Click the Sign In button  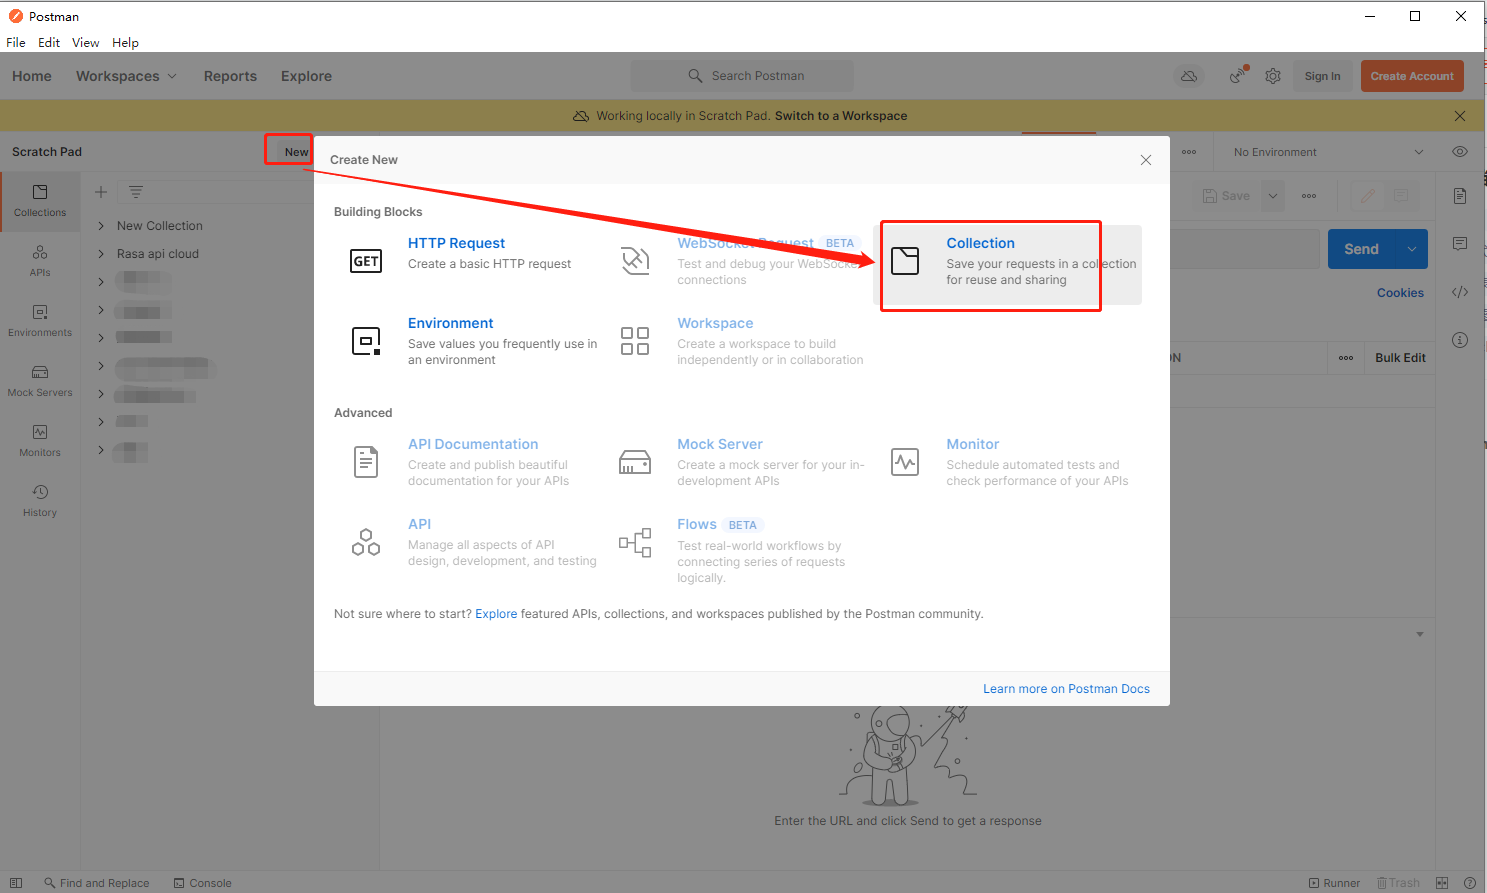coord(1322,76)
